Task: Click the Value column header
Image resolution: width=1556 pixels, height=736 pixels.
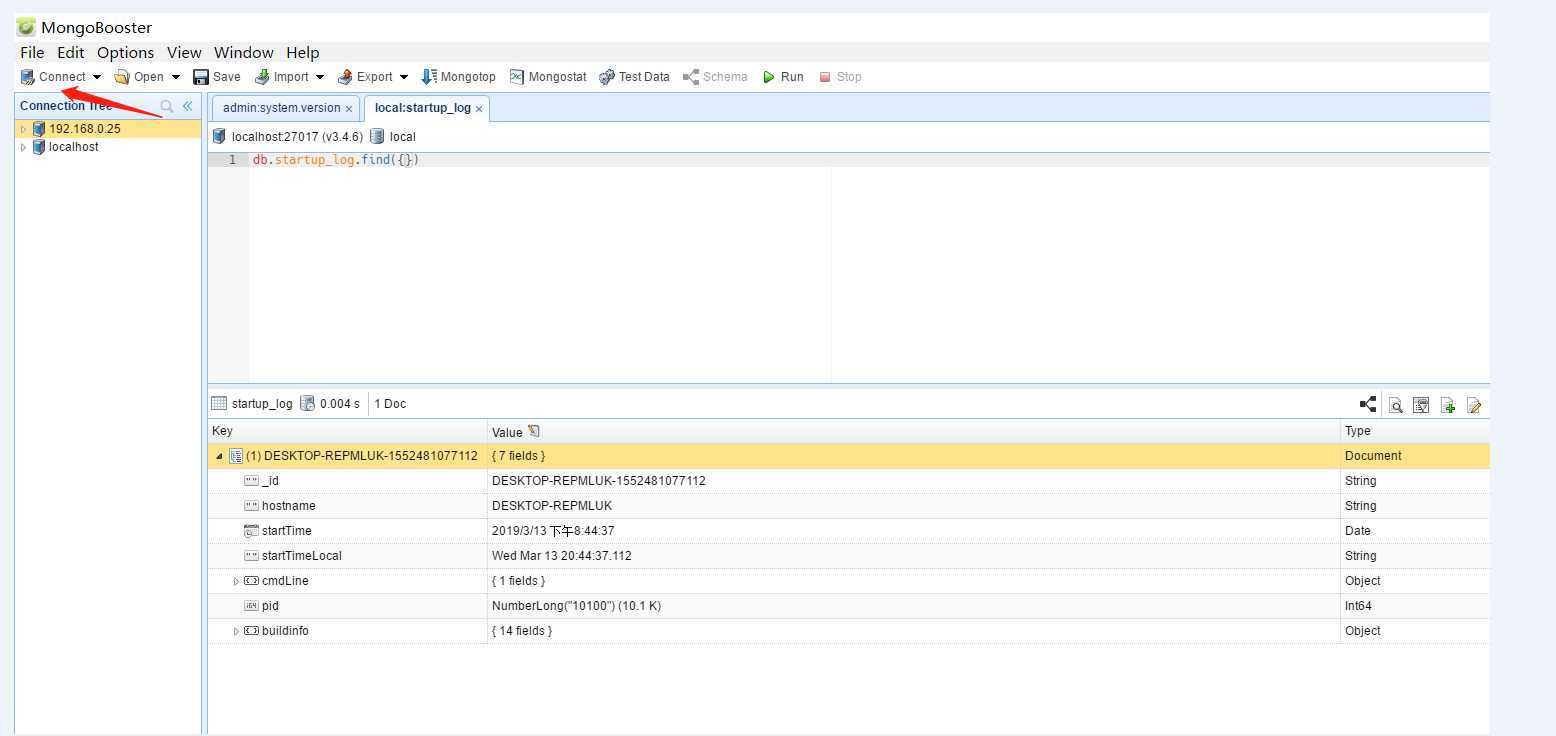Action: (914, 431)
